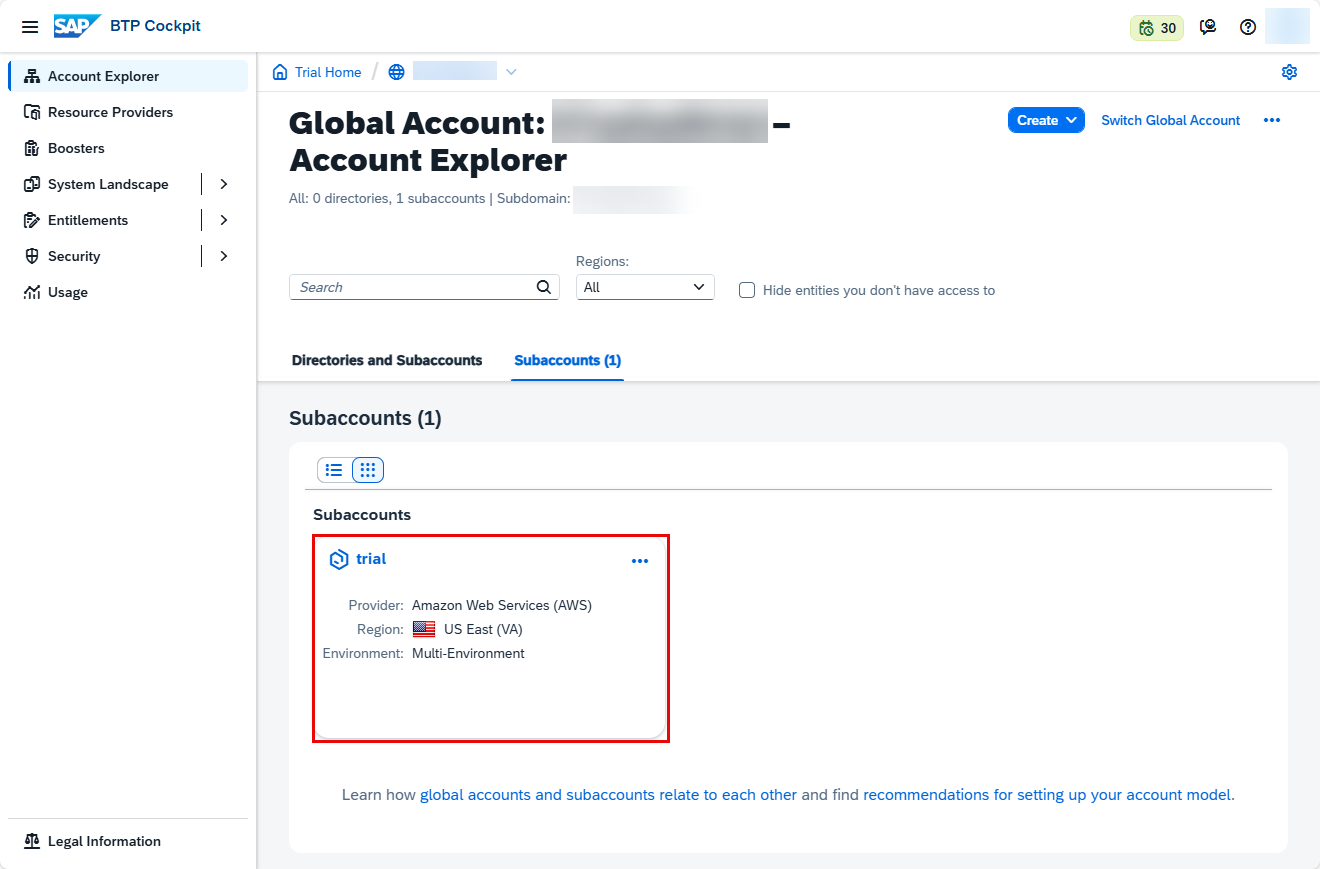This screenshot has width=1320, height=869.
Task: Open Resource Providers in sidebar
Action: 110,112
